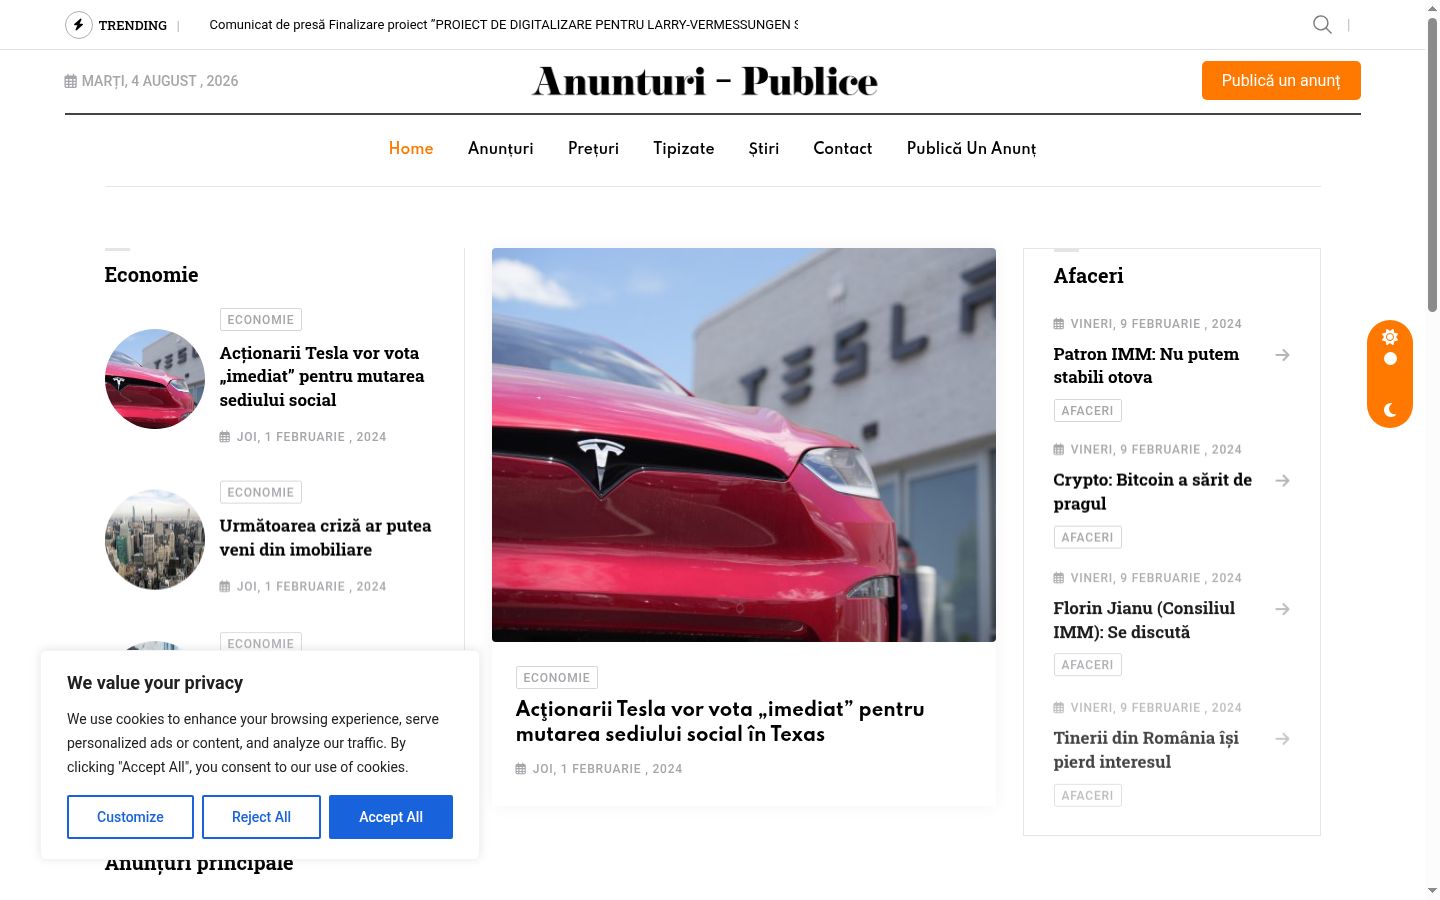Click the Anunturi - Publice site logo

705,81
